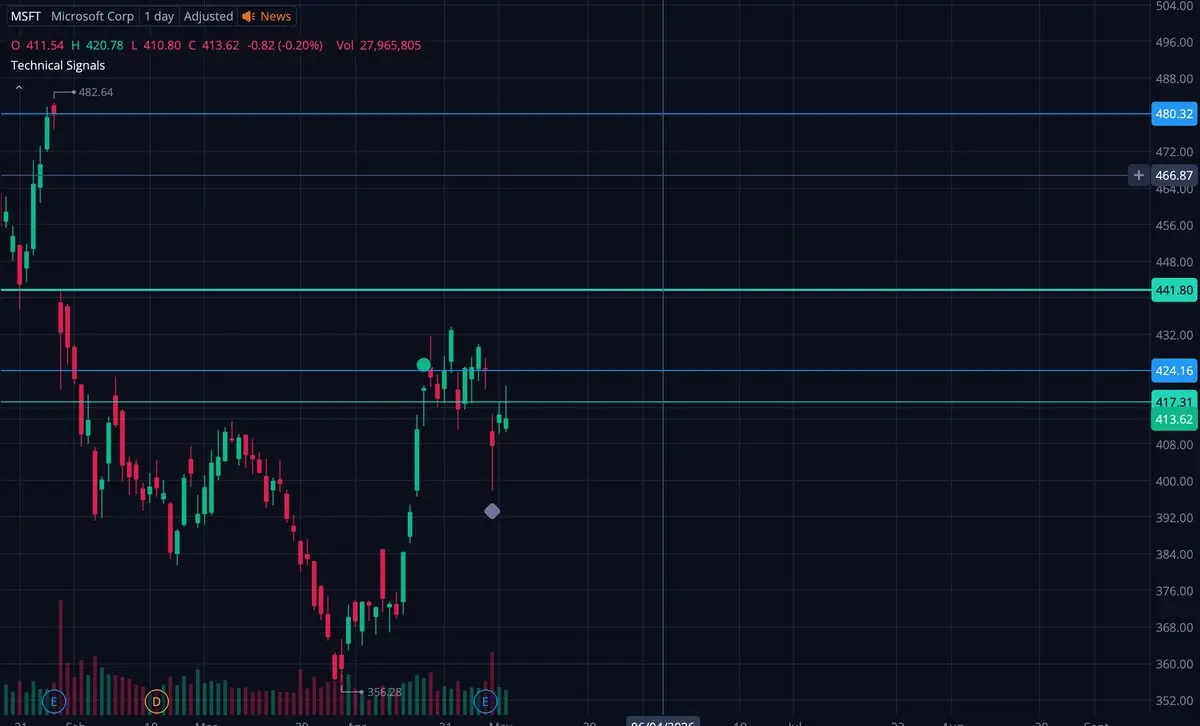Click the 408.00 axis label
The width and height of the screenshot is (1200, 726).
point(1174,444)
